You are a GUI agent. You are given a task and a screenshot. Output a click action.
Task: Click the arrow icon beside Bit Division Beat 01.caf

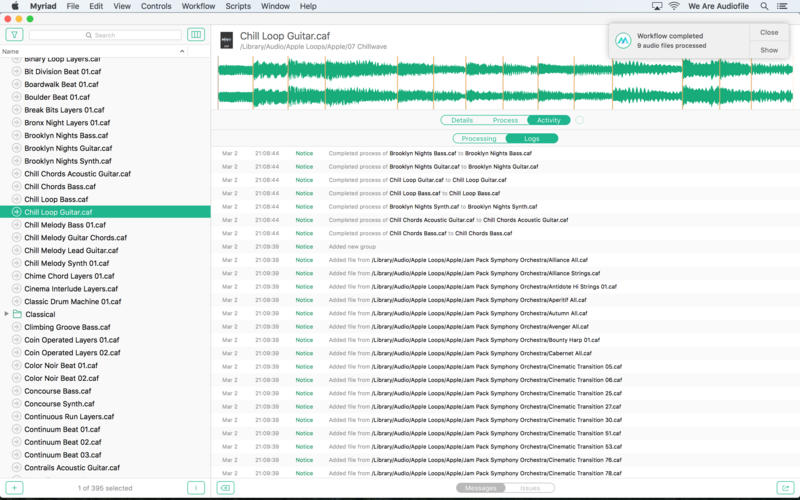16,71
